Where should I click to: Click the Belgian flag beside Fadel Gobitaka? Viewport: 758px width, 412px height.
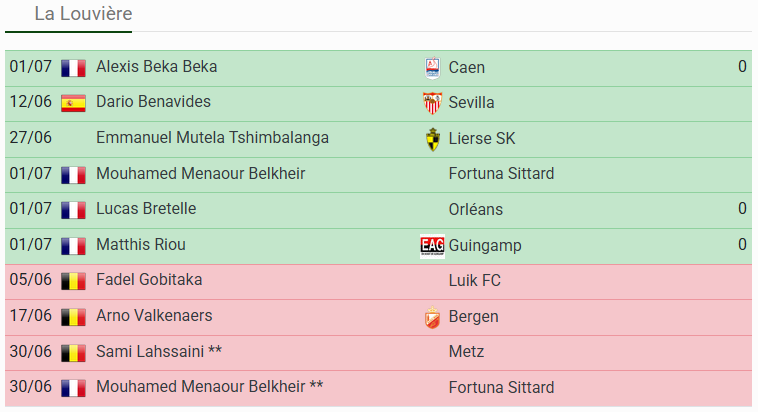[x=73, y=281]
